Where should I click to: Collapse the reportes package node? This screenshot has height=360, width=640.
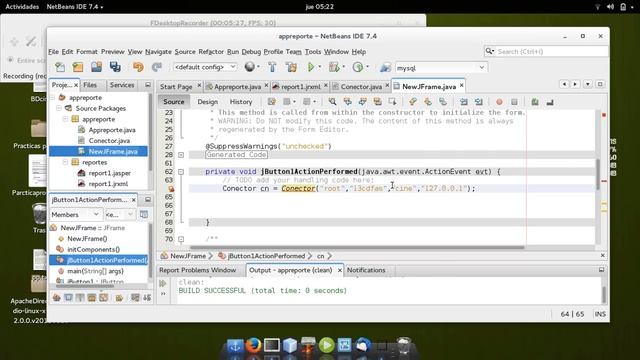65,162
